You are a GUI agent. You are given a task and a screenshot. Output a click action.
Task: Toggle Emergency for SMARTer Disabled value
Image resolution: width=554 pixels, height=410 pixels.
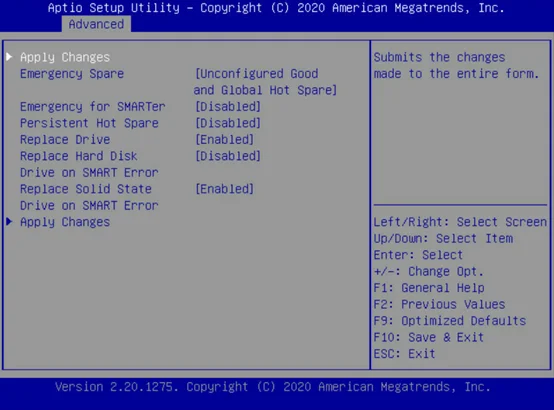[228, 106]
